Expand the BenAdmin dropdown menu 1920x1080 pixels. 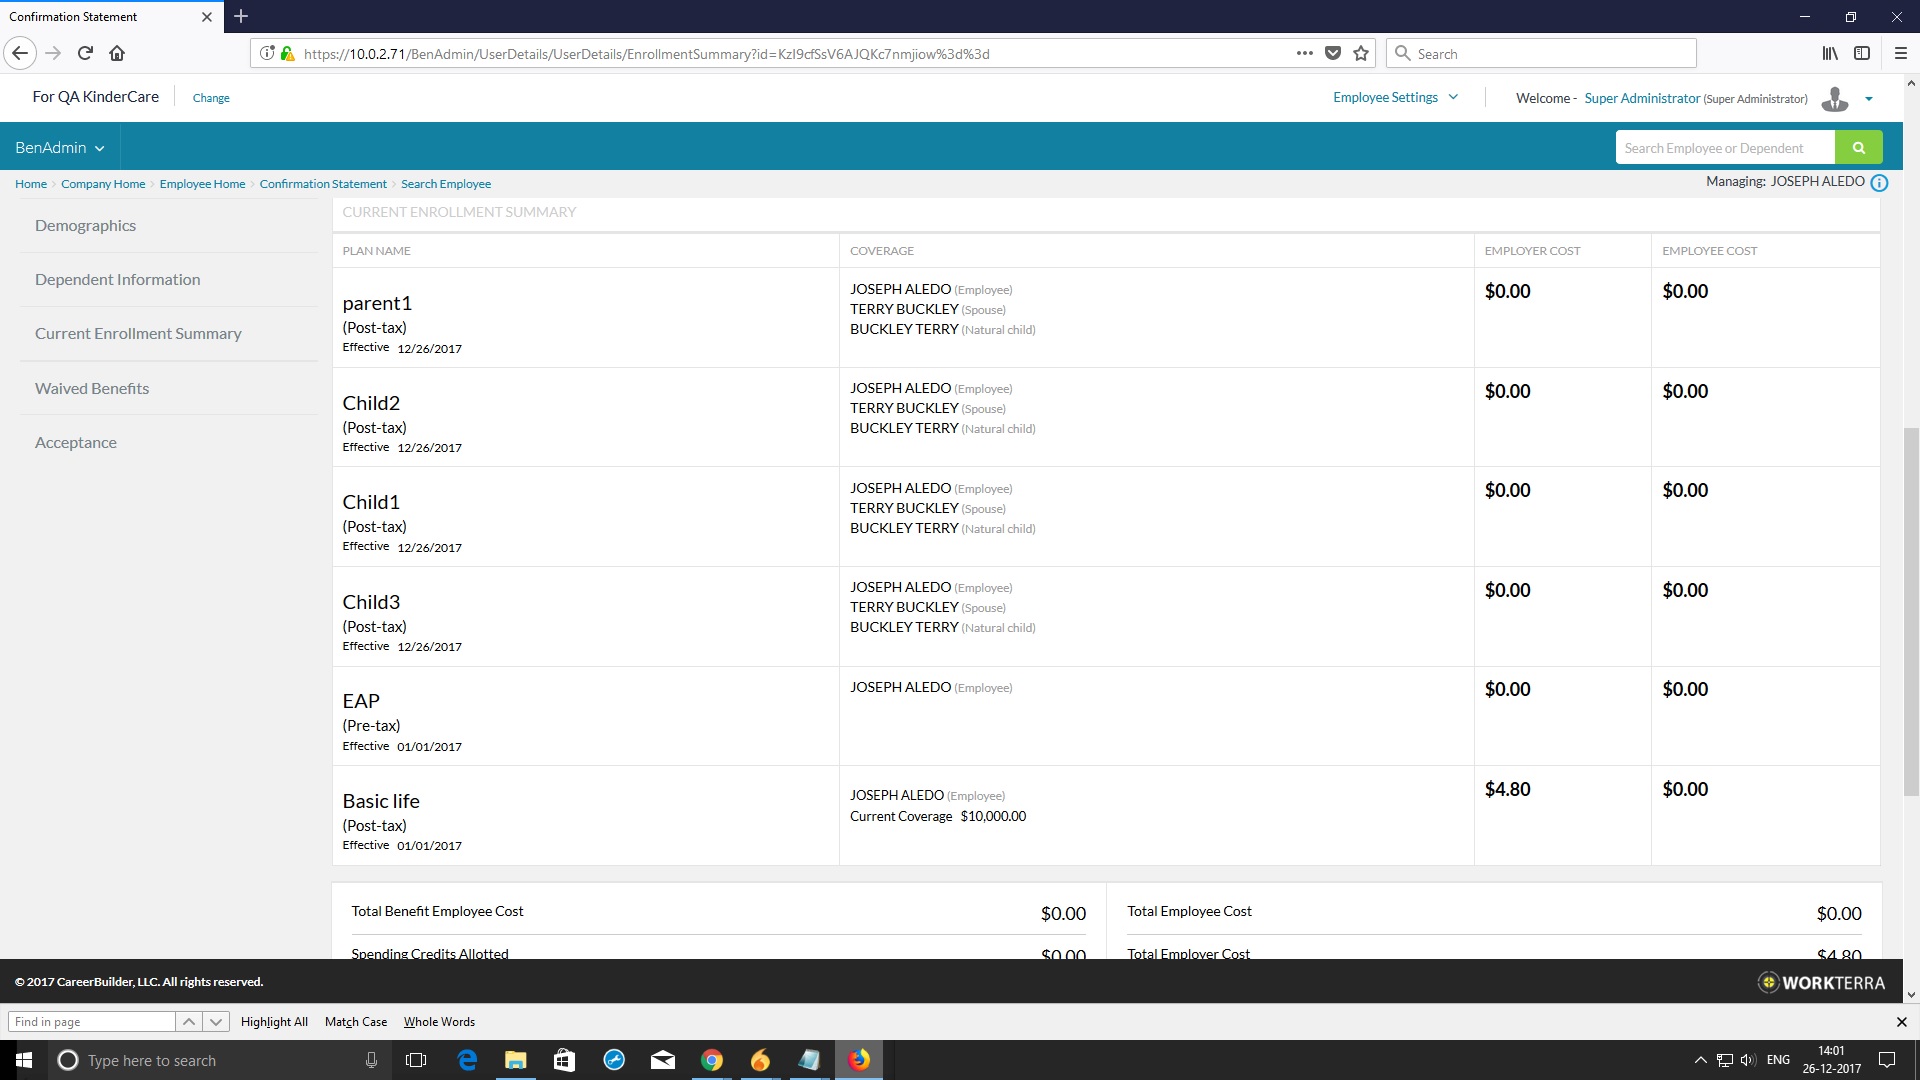point(60,148)
